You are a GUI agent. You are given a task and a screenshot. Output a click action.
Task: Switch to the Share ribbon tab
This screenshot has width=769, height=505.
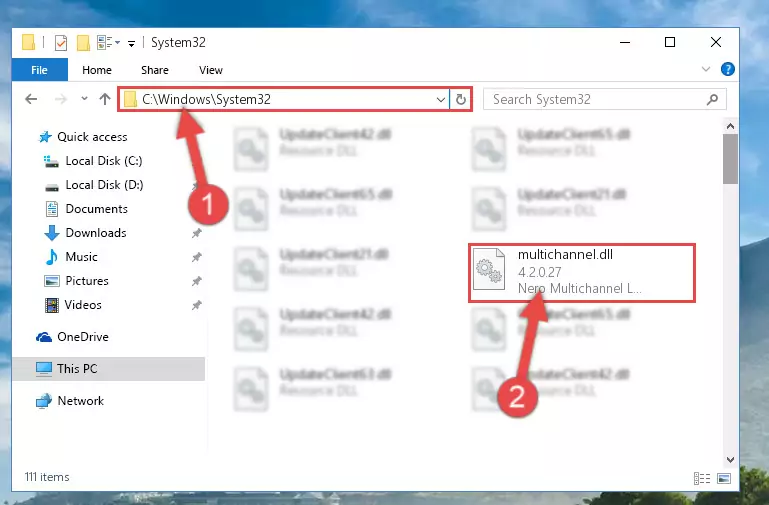tap(154, 70)
